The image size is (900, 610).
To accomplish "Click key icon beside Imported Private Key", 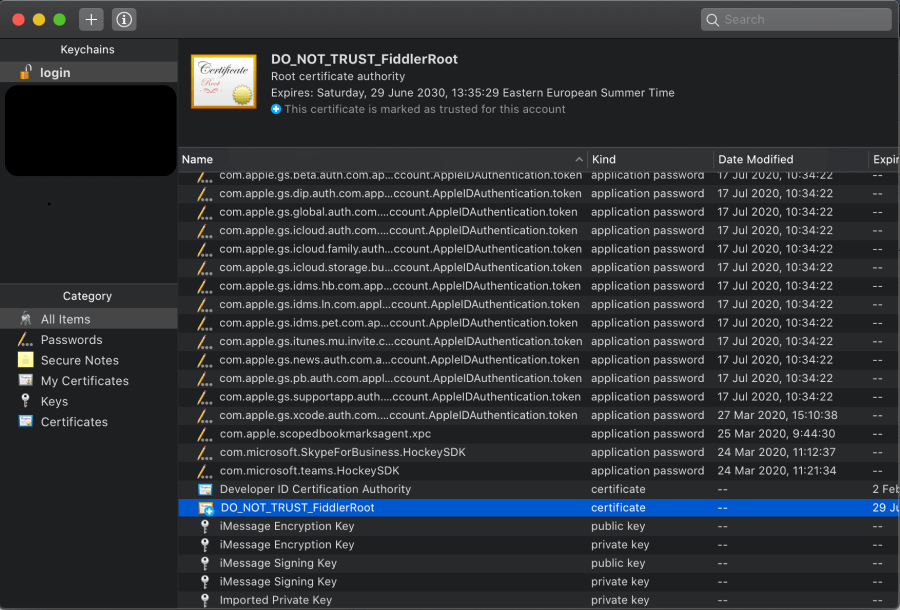I will [x=202, y=599].
